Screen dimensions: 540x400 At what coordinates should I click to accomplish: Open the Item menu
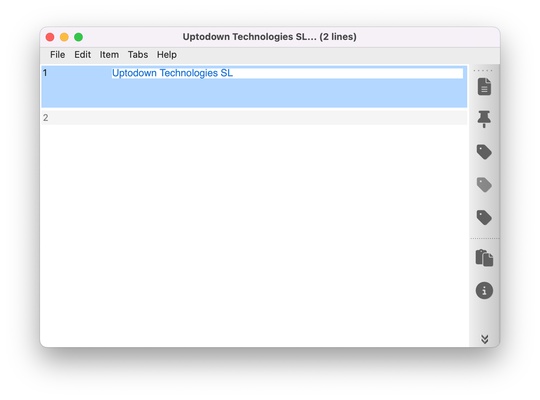[x=109, y=55]
